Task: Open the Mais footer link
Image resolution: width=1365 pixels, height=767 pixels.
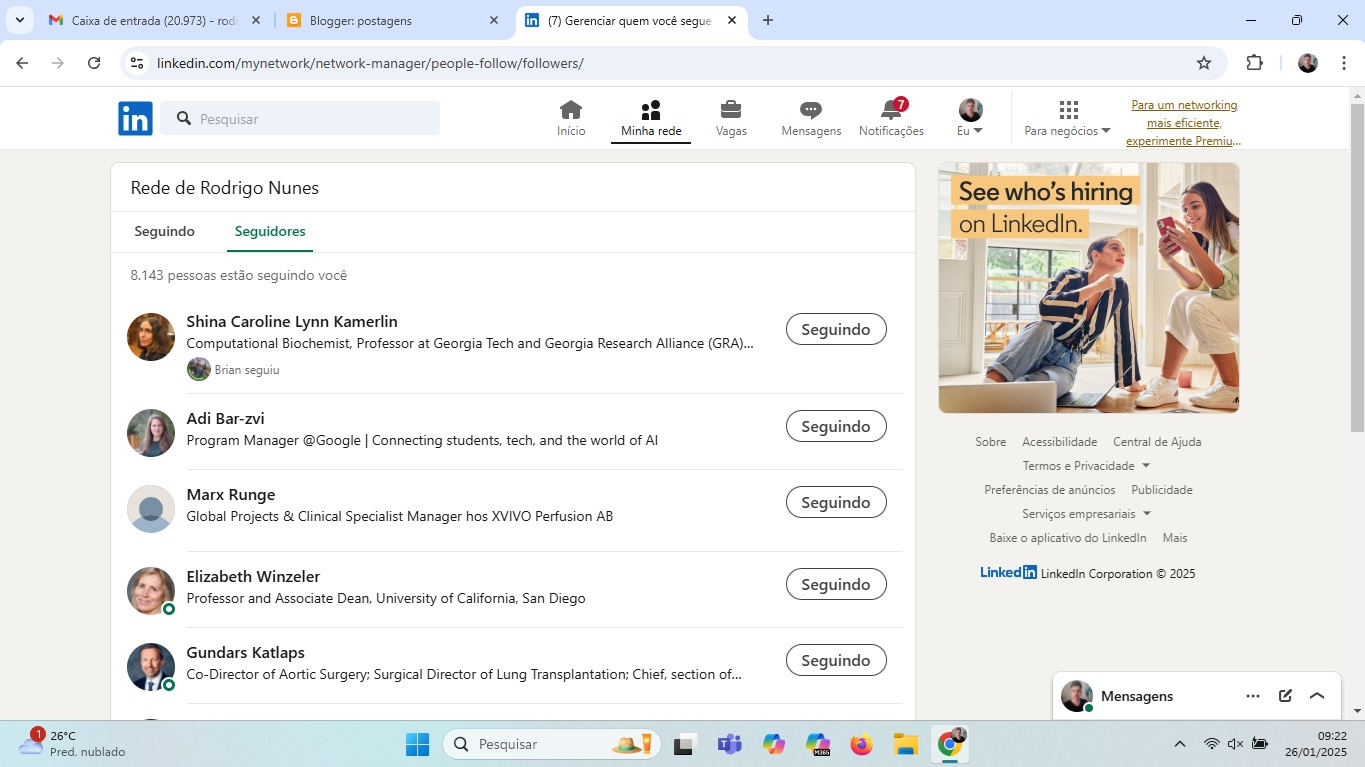Action: coord(1175,538)
